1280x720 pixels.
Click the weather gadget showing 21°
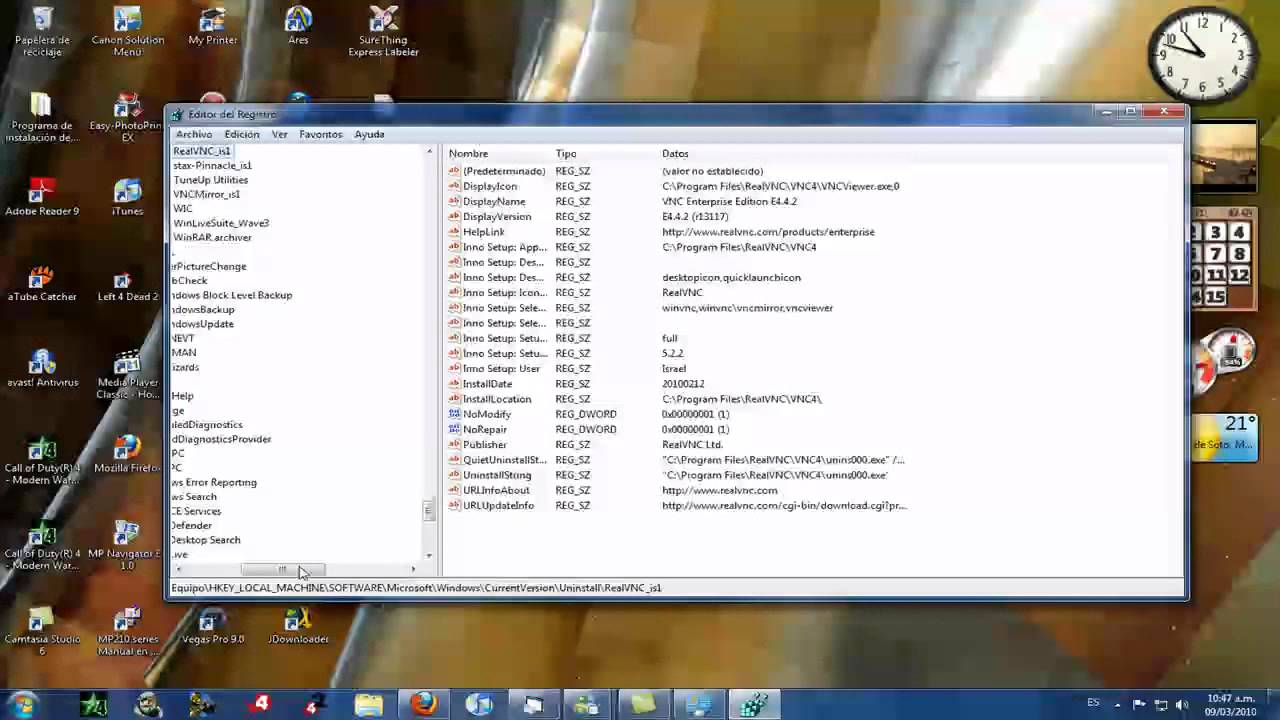click(1223, 438)
